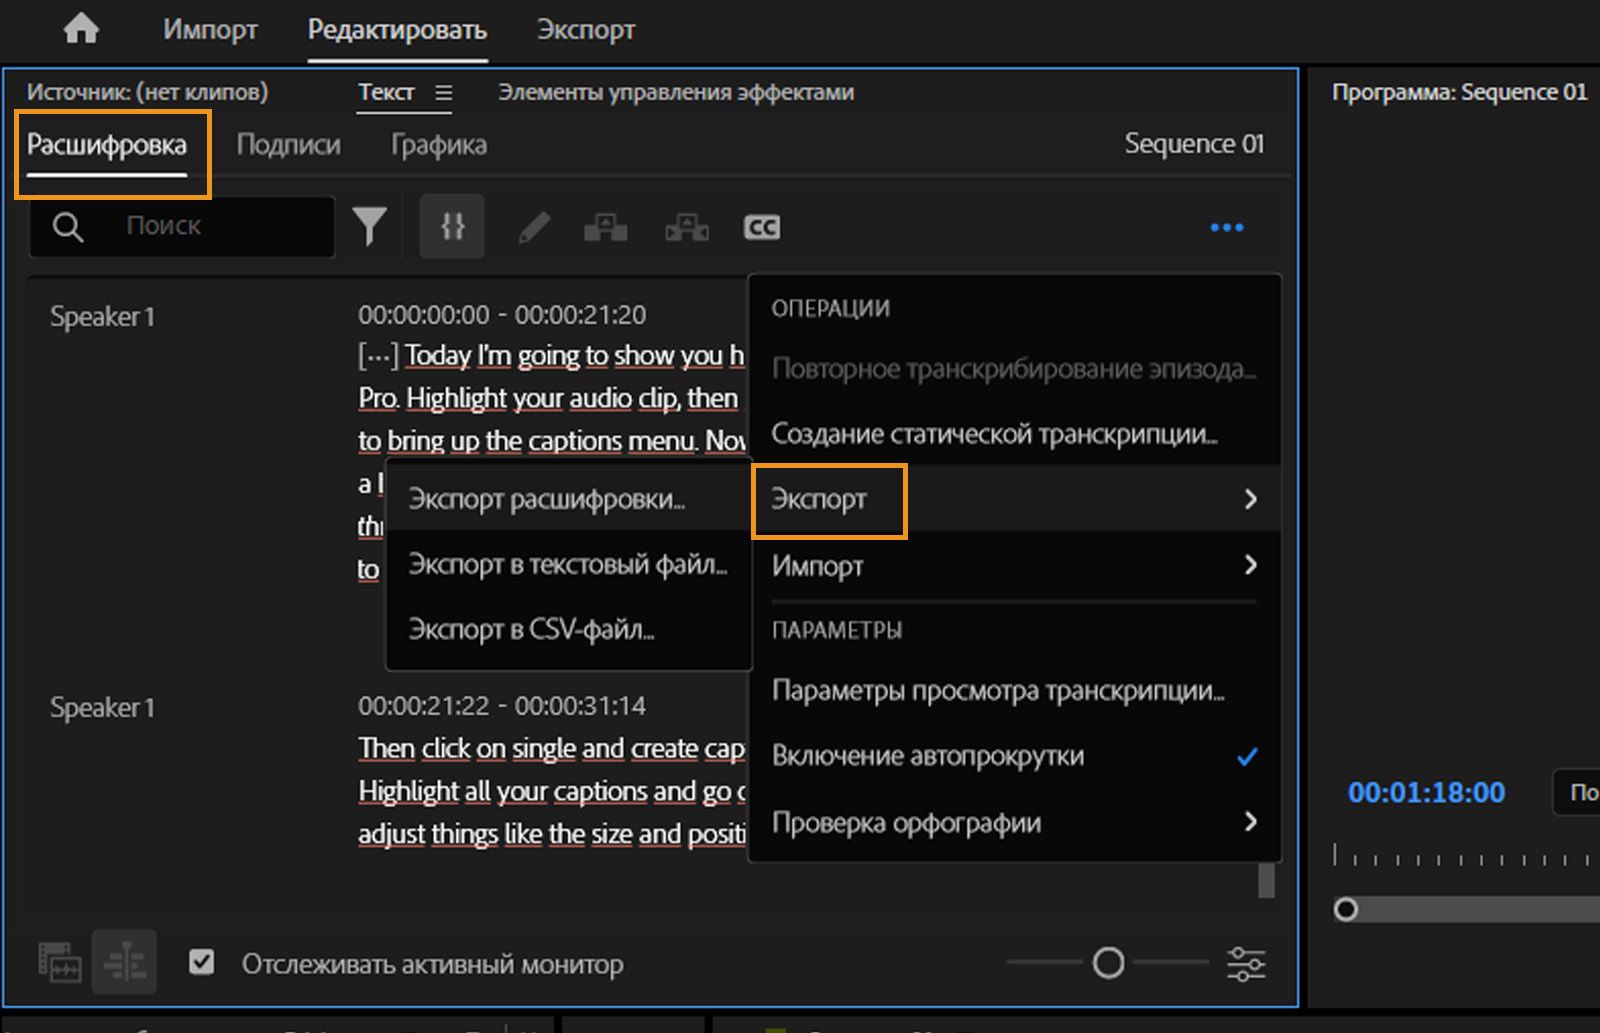Open Элементы управления эффектами panel
The height and width of the screenshot is (1033, 1600).
tap(676, 92)
